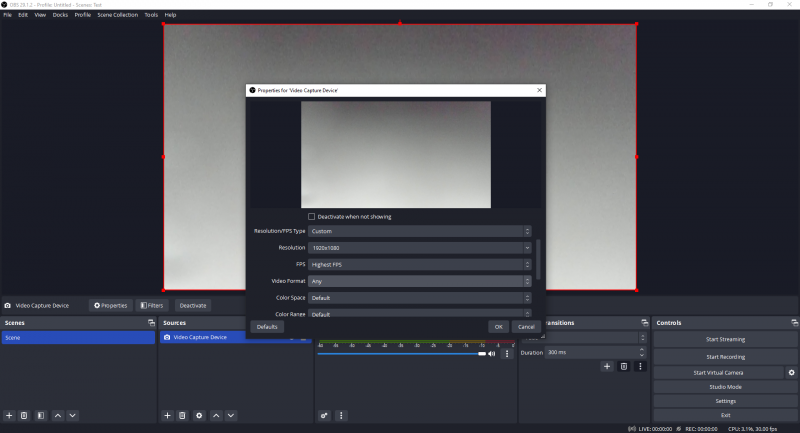Add a new scene with the plus icon

9,415
